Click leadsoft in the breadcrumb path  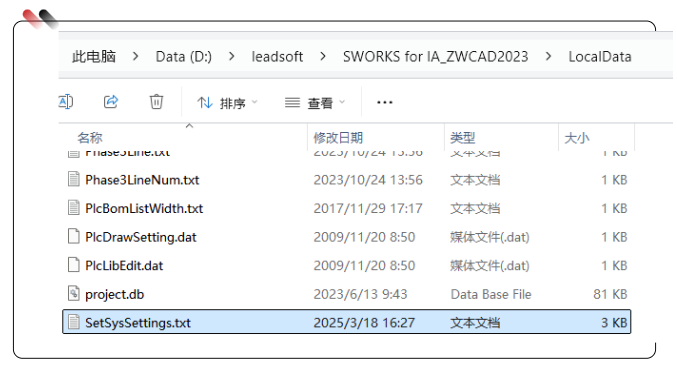(277, 57)
